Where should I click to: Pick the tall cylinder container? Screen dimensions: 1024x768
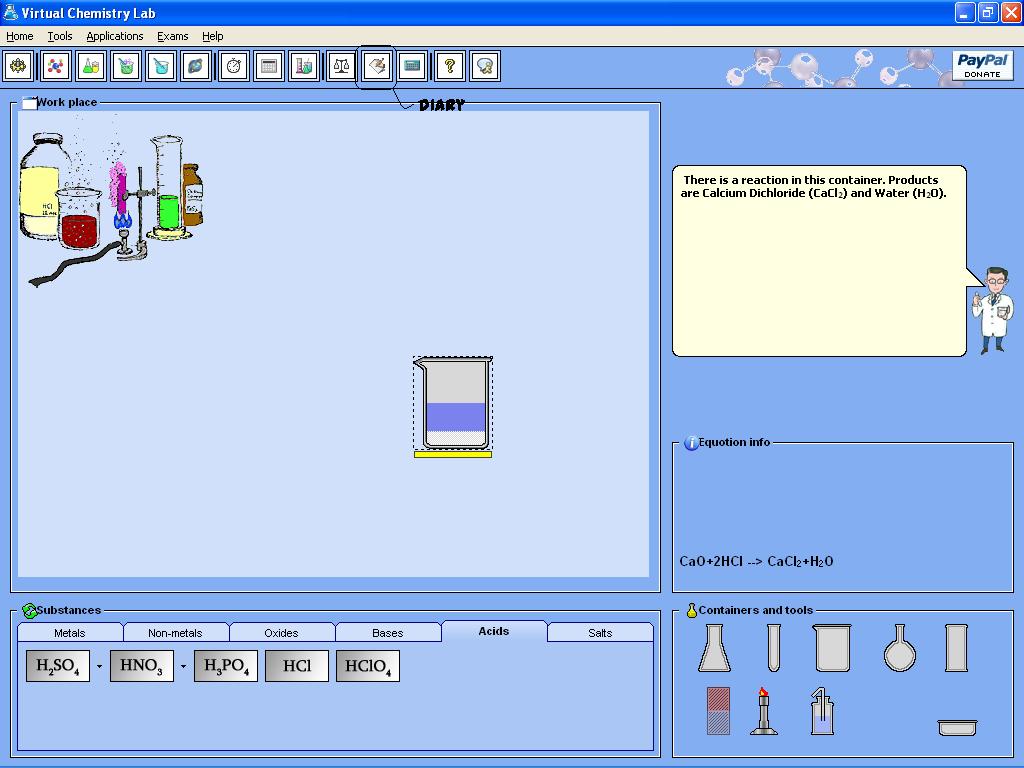pos(956,648)
